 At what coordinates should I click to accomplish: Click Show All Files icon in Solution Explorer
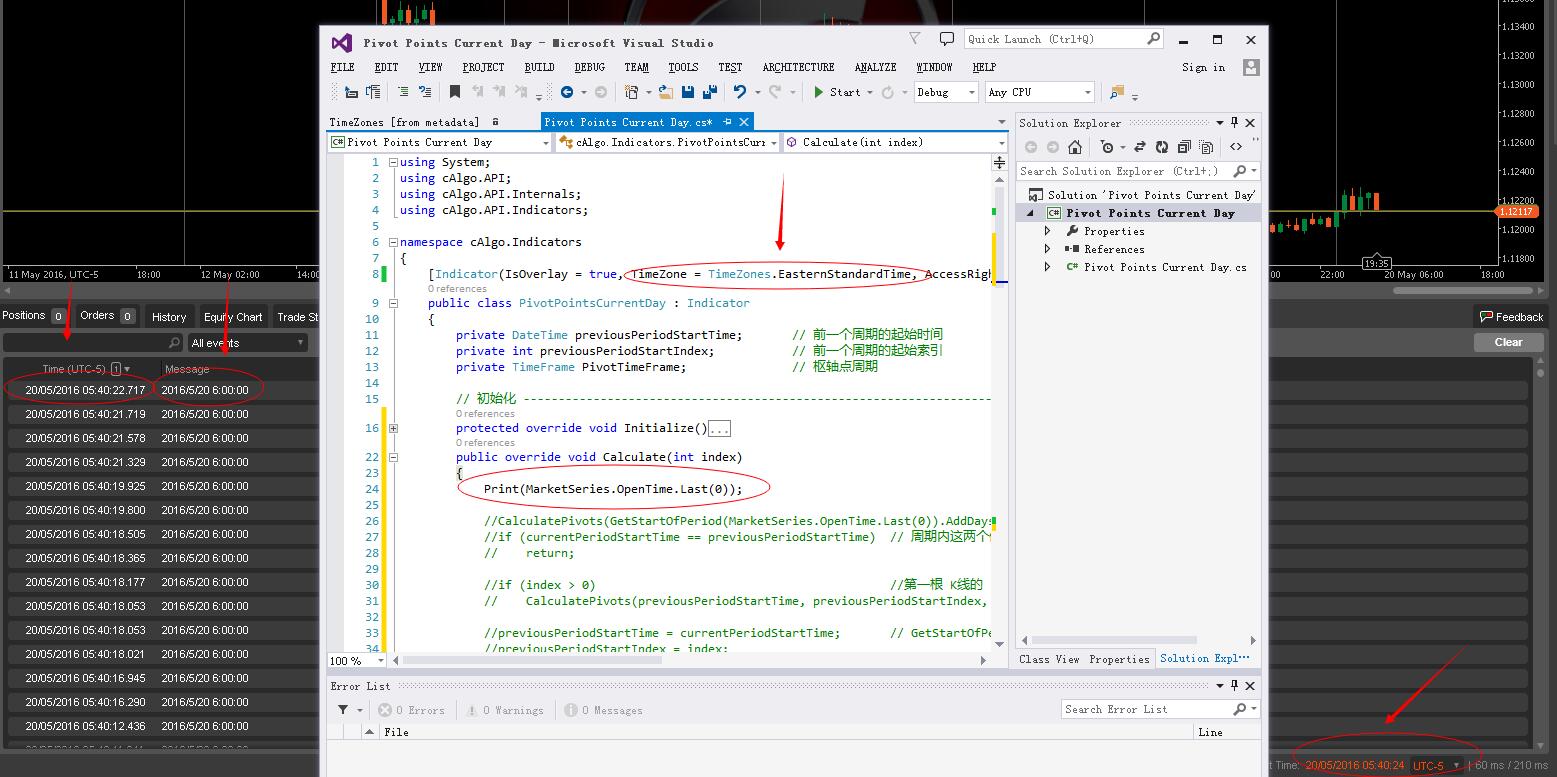click(x=1206, y=147)
